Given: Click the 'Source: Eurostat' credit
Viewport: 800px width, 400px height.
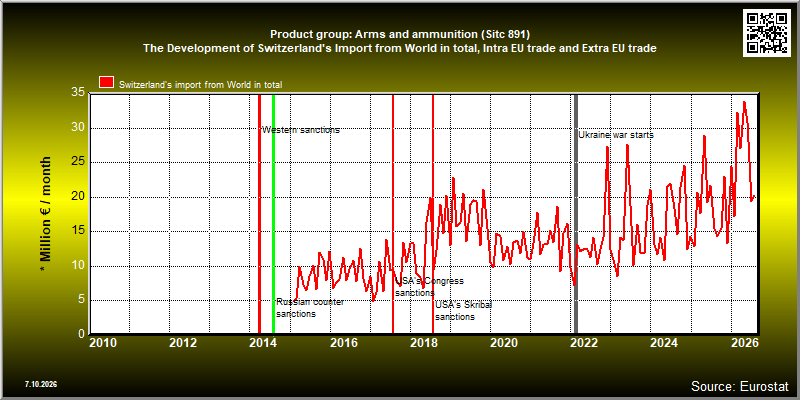Looking at the screenshot, I should click(x=740, y=386).
